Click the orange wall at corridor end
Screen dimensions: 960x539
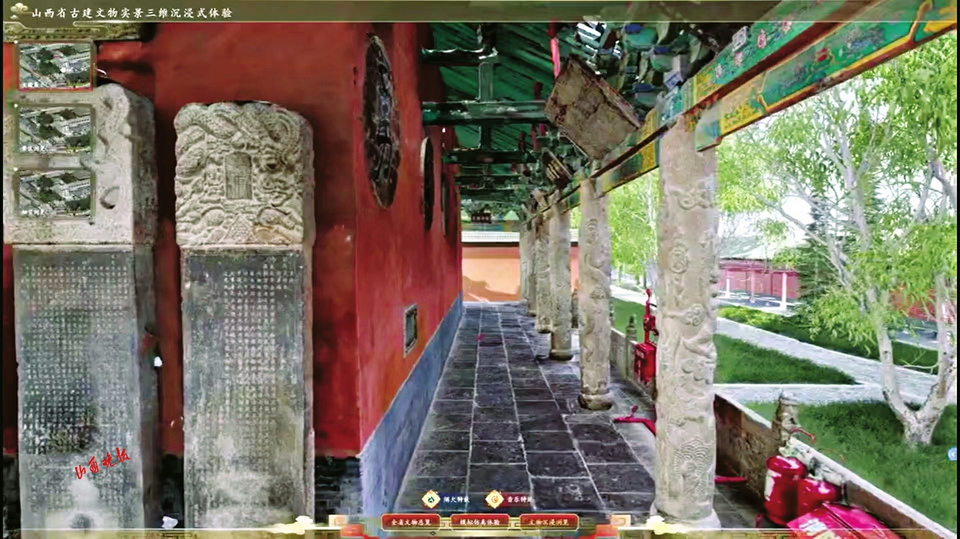click(490, 274)
